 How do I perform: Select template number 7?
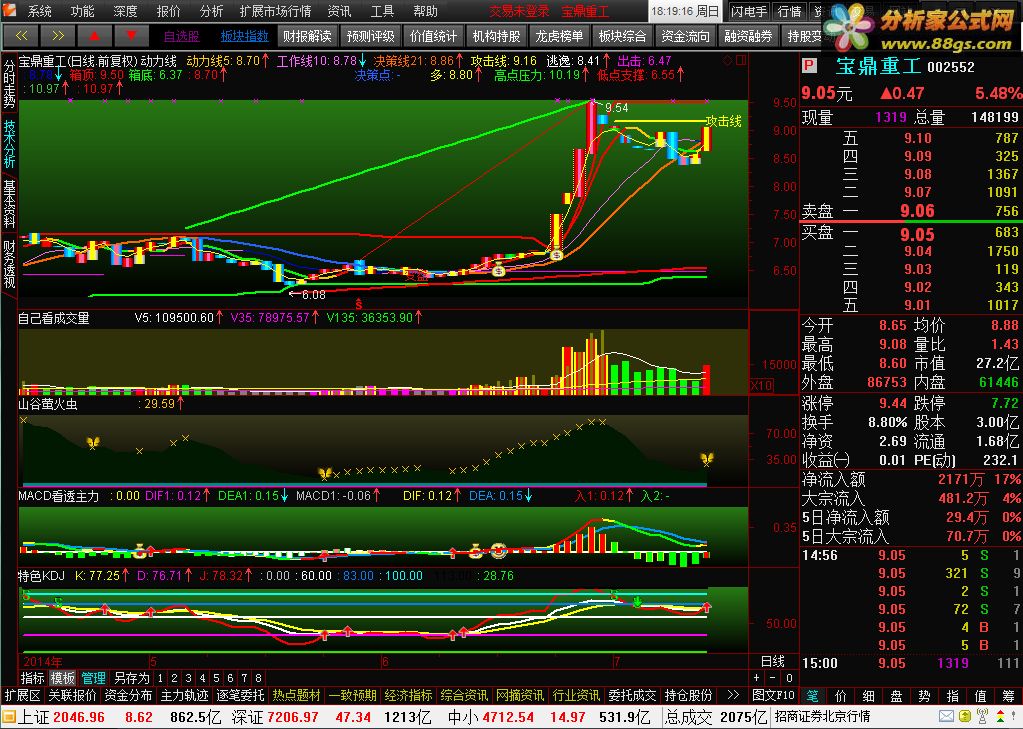pos(245,678)
